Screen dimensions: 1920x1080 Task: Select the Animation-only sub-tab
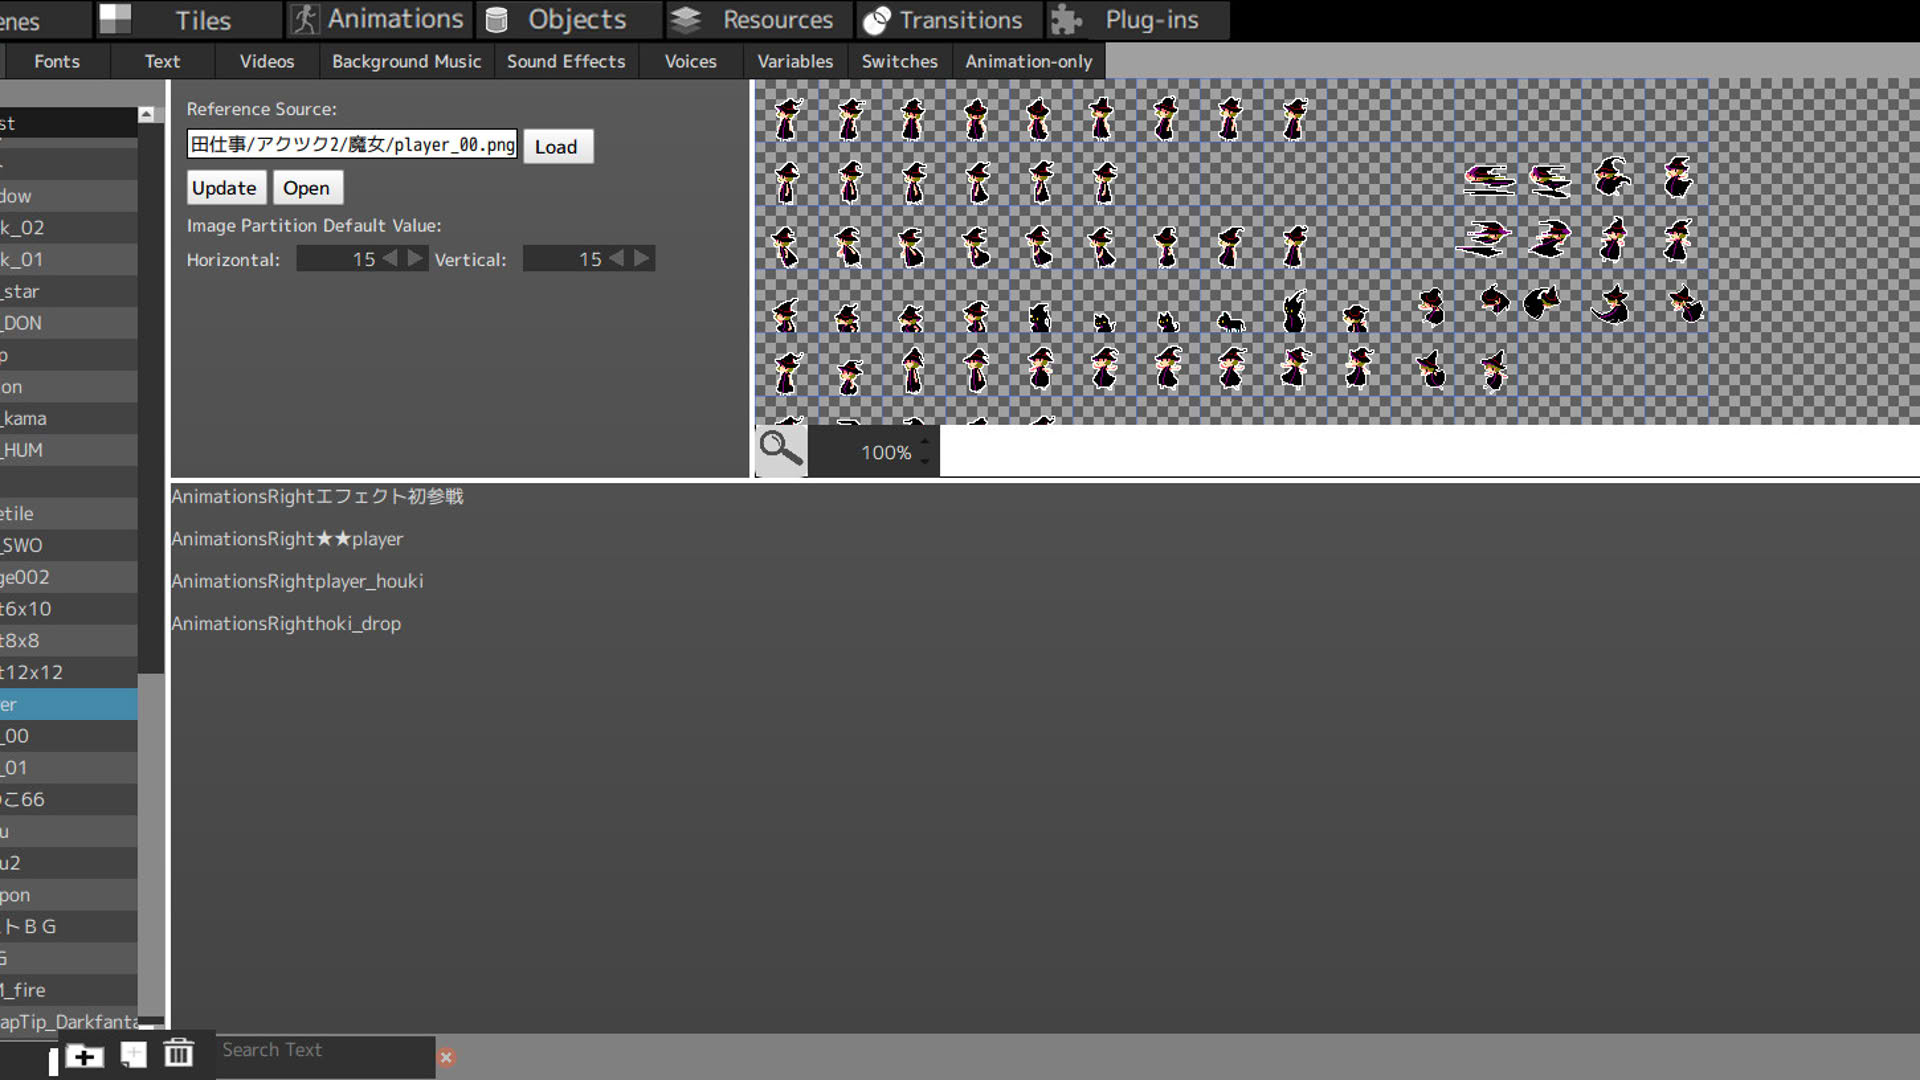[1028, 61]
